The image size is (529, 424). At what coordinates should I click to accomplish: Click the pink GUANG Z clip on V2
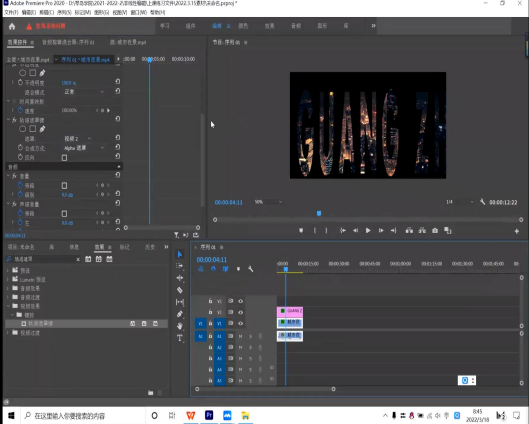tap(290, 312)
